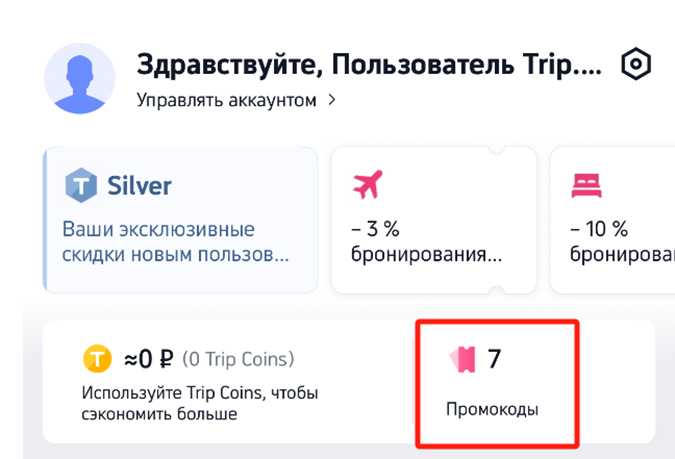Click the Silver tier badge icon
The width and height of the screenshot is (675, 459).
click(80, 186)
